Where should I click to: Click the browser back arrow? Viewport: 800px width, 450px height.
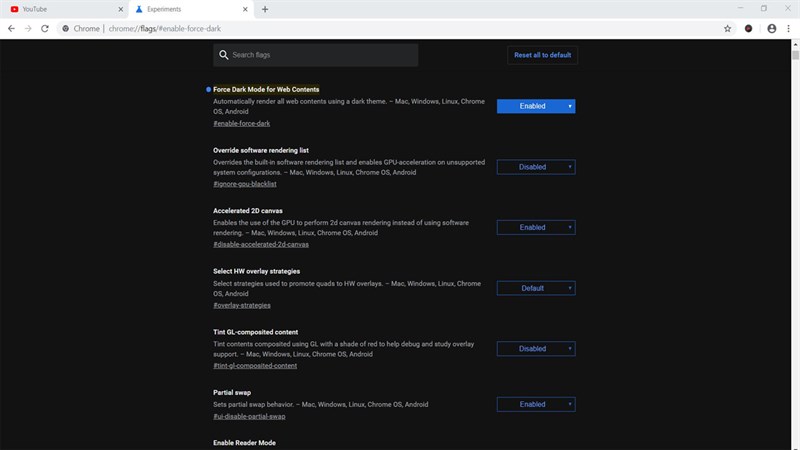pyautogui.click(x=11, y=29)
